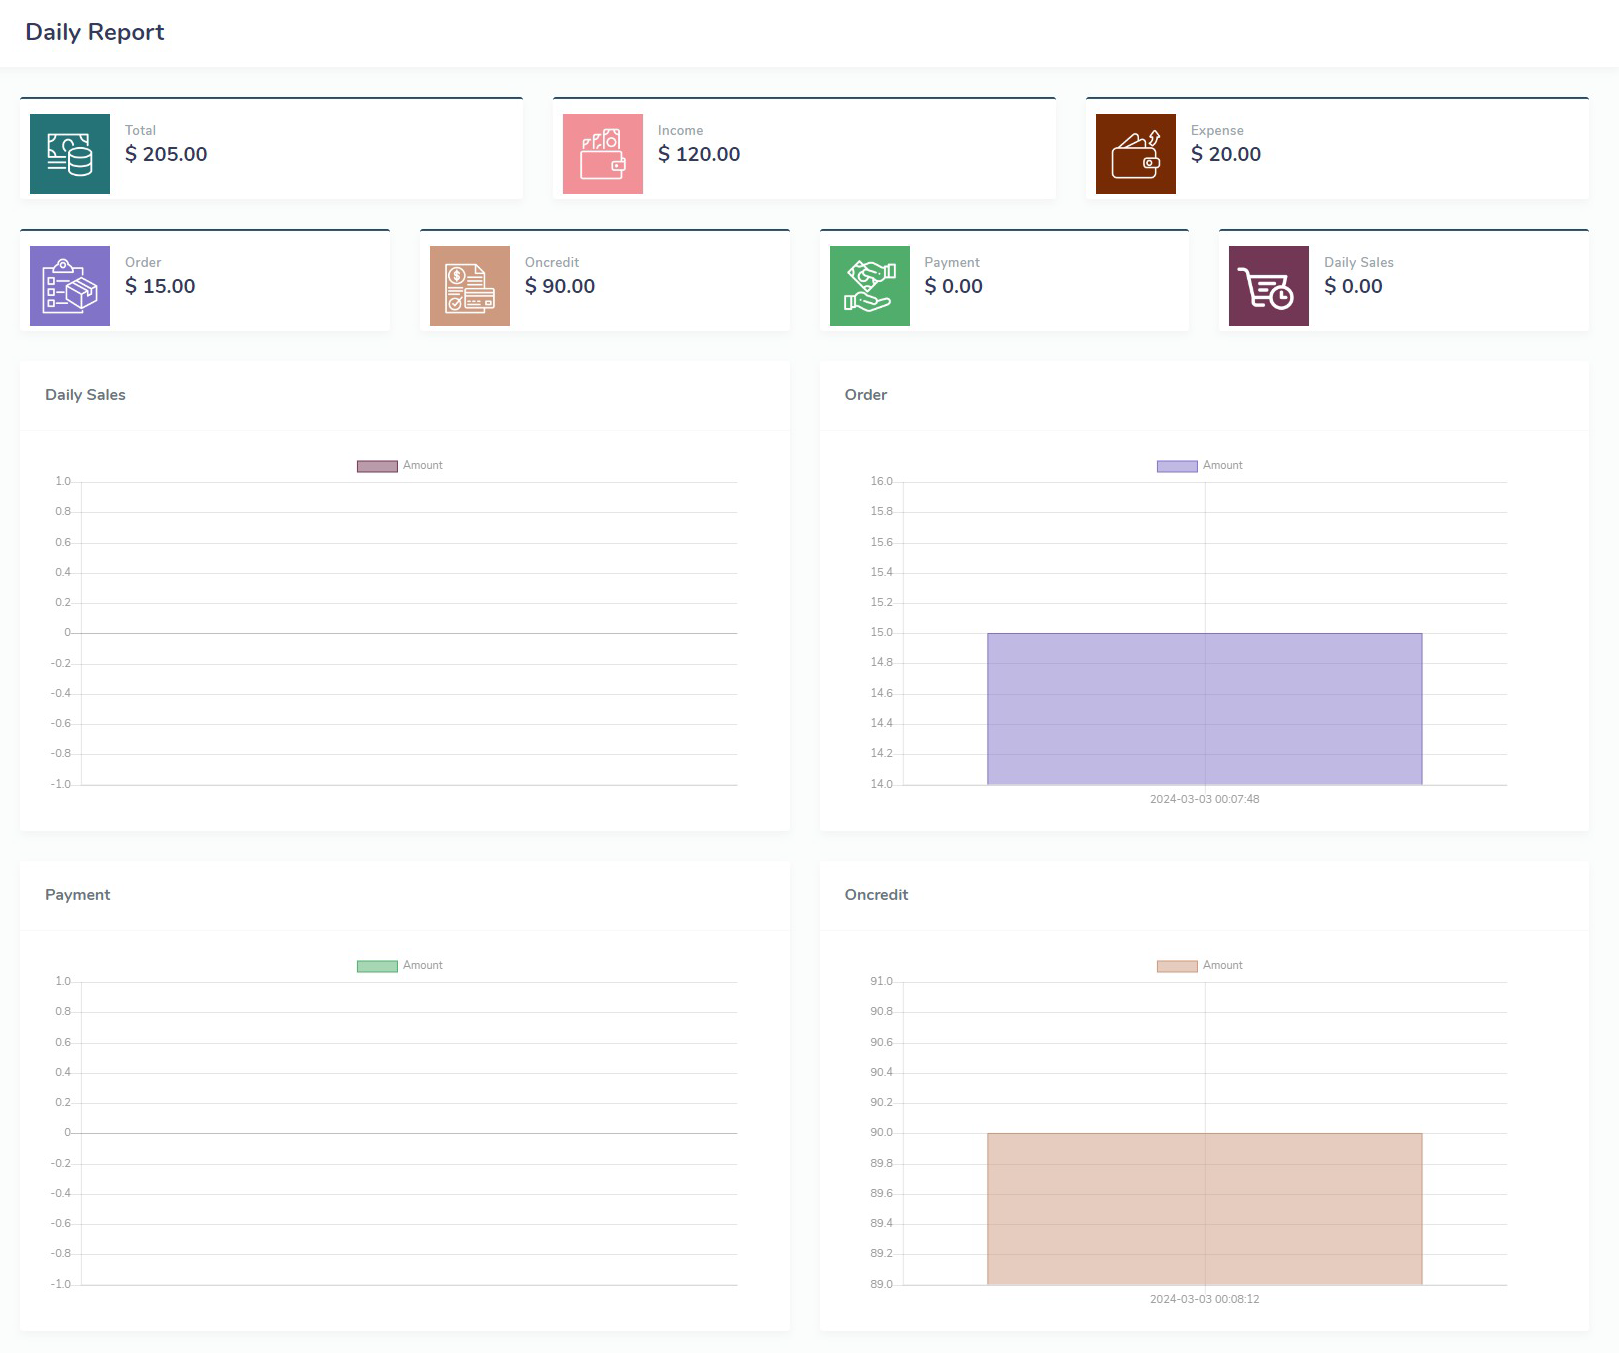Screen dimensions: 1619x1353
Task: Toggle the Order chart Amount legend
Action: point(1200,466)
